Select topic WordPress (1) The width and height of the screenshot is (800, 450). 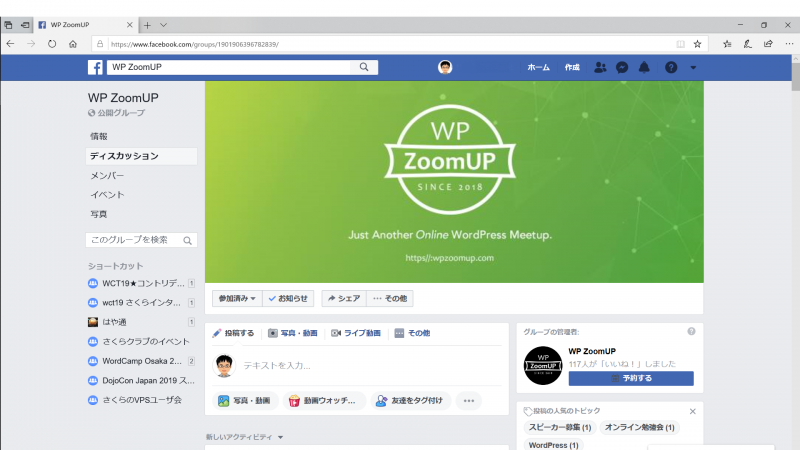[554, 445]
